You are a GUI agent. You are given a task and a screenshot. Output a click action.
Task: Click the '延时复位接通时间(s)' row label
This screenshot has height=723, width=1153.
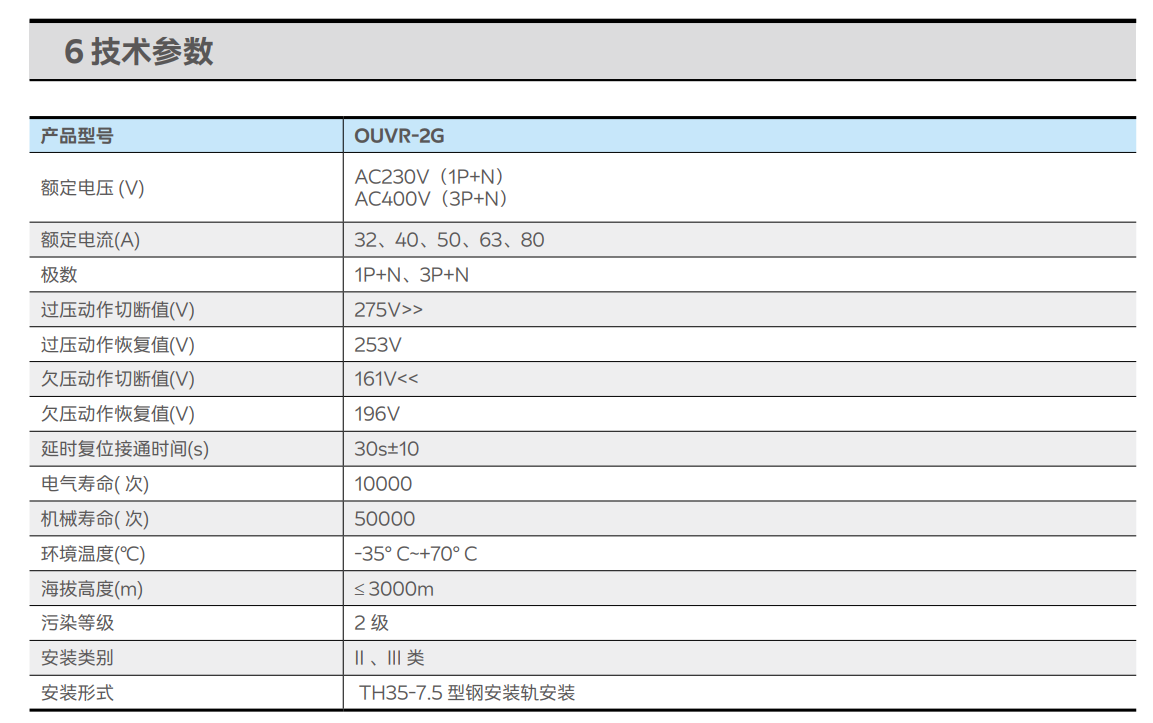(125, 449)
